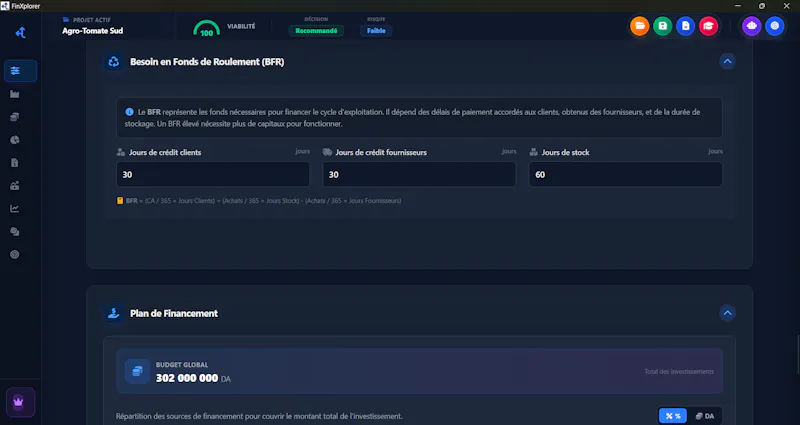Viewport: 800px width, 425px height.
Task: Click the blue circular globe button
Action: tap(774, 26)
